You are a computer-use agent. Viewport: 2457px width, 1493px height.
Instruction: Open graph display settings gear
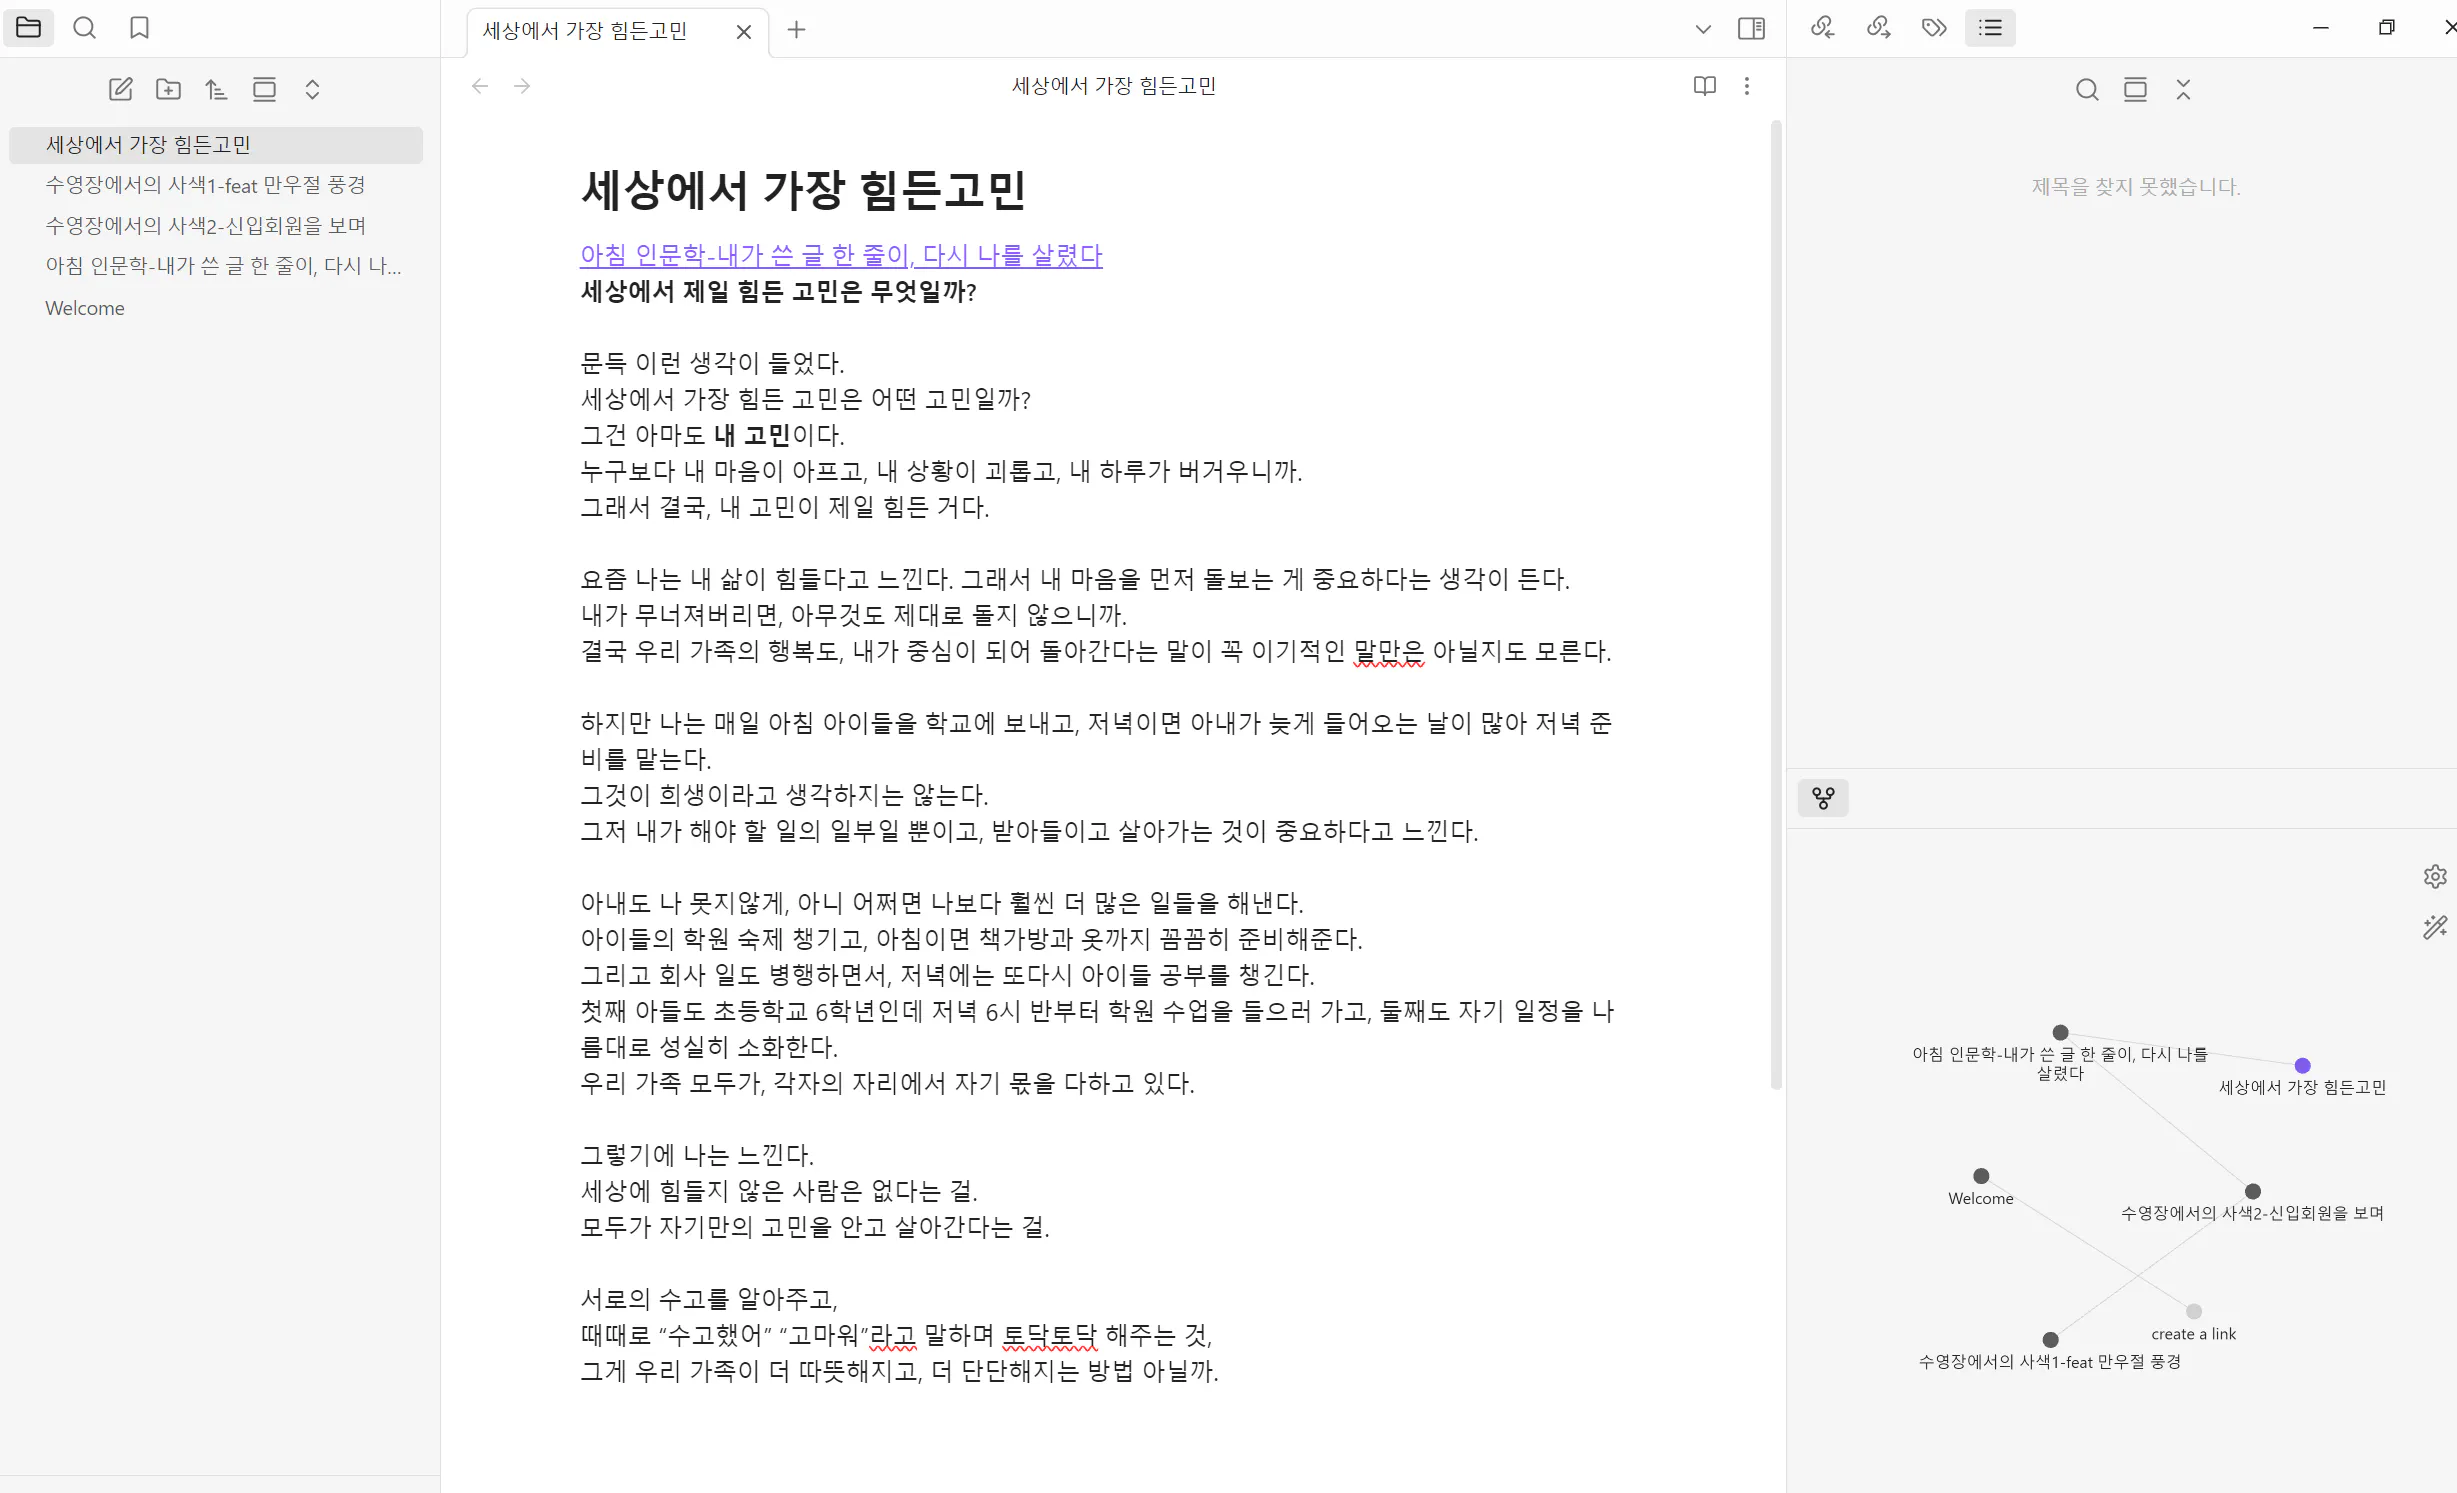click(x=2435, y=877)
